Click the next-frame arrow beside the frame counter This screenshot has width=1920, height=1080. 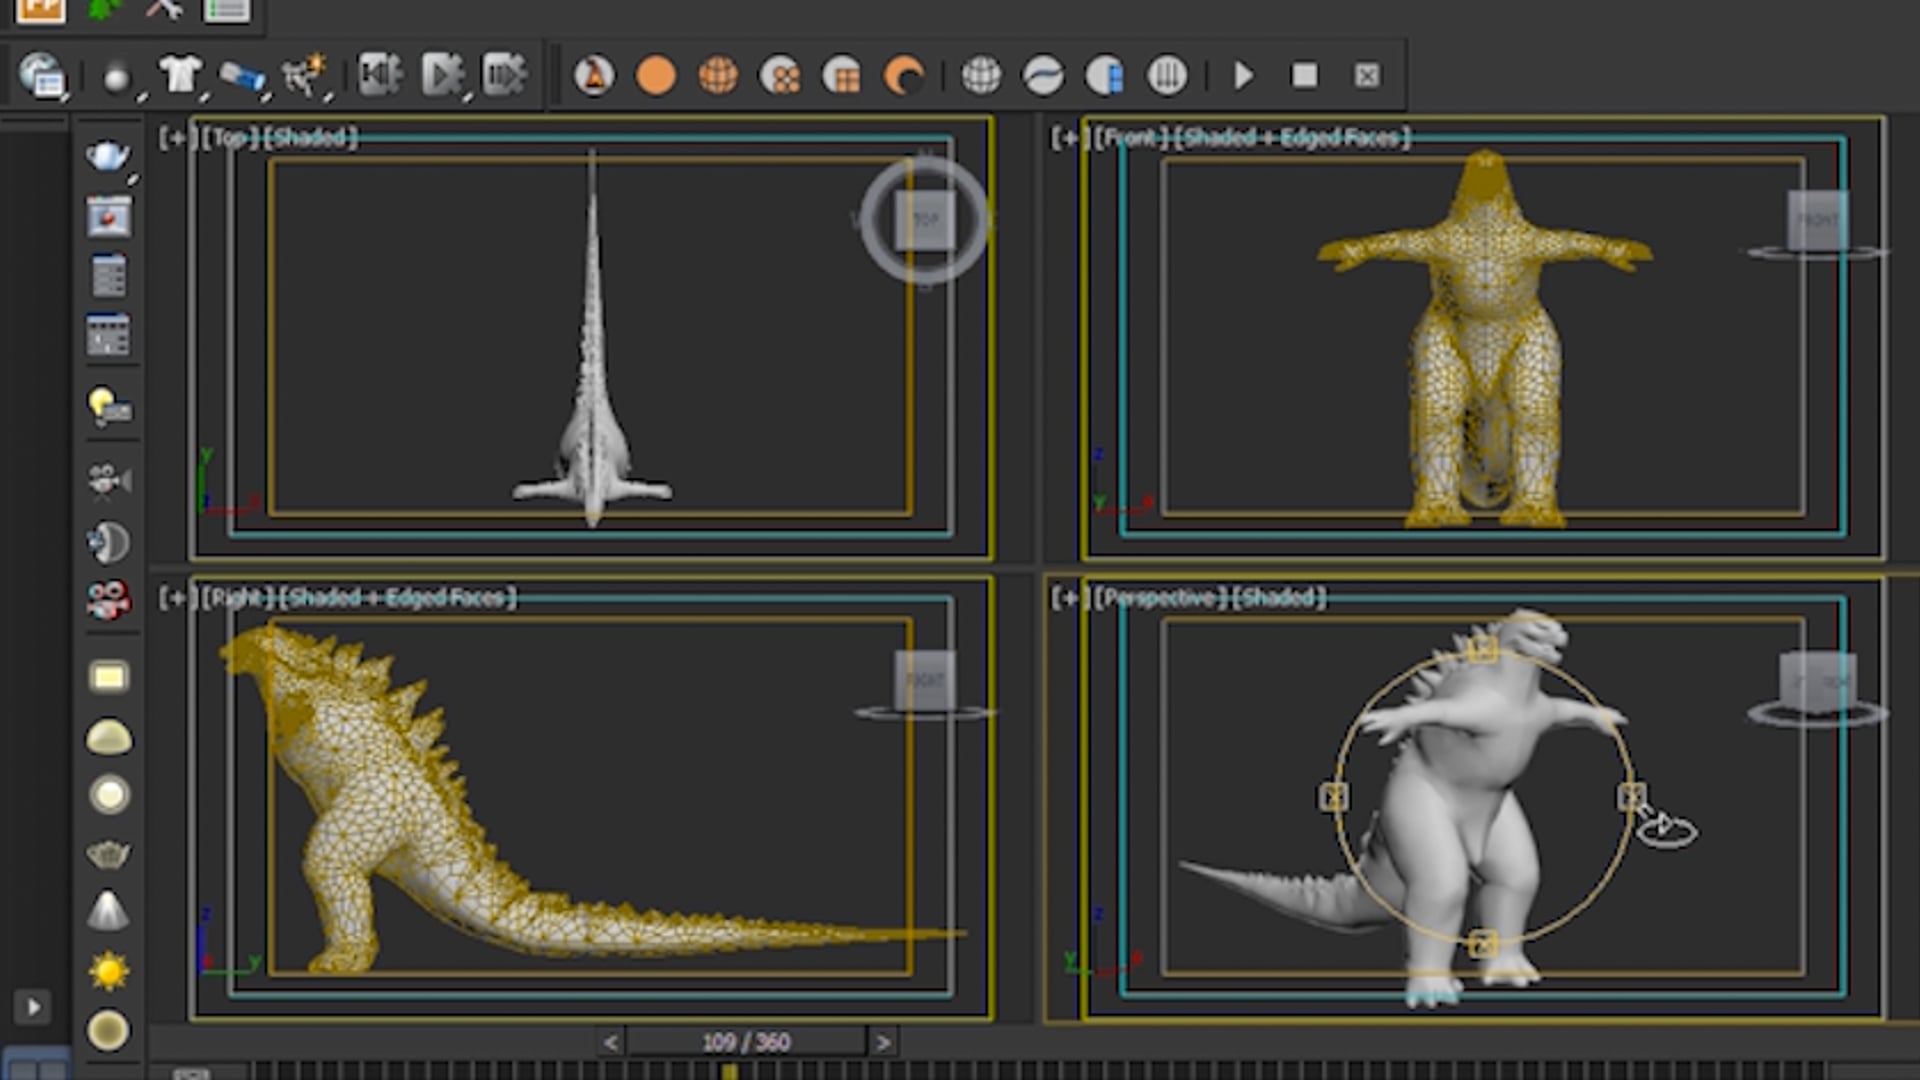click(884, 1041)
